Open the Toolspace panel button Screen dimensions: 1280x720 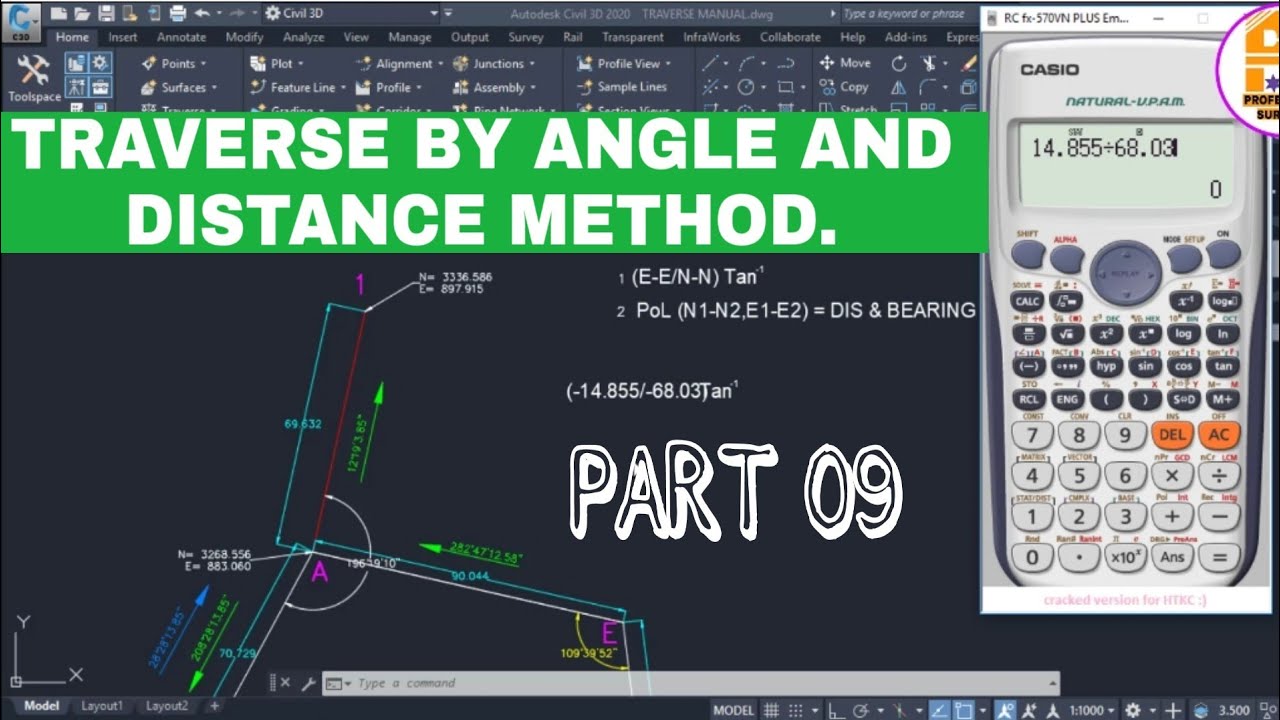click(34, 79)
